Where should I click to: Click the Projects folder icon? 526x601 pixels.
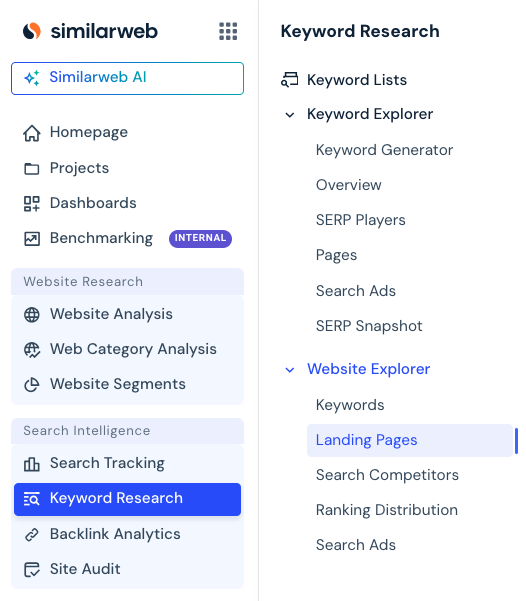coord(32,169)
